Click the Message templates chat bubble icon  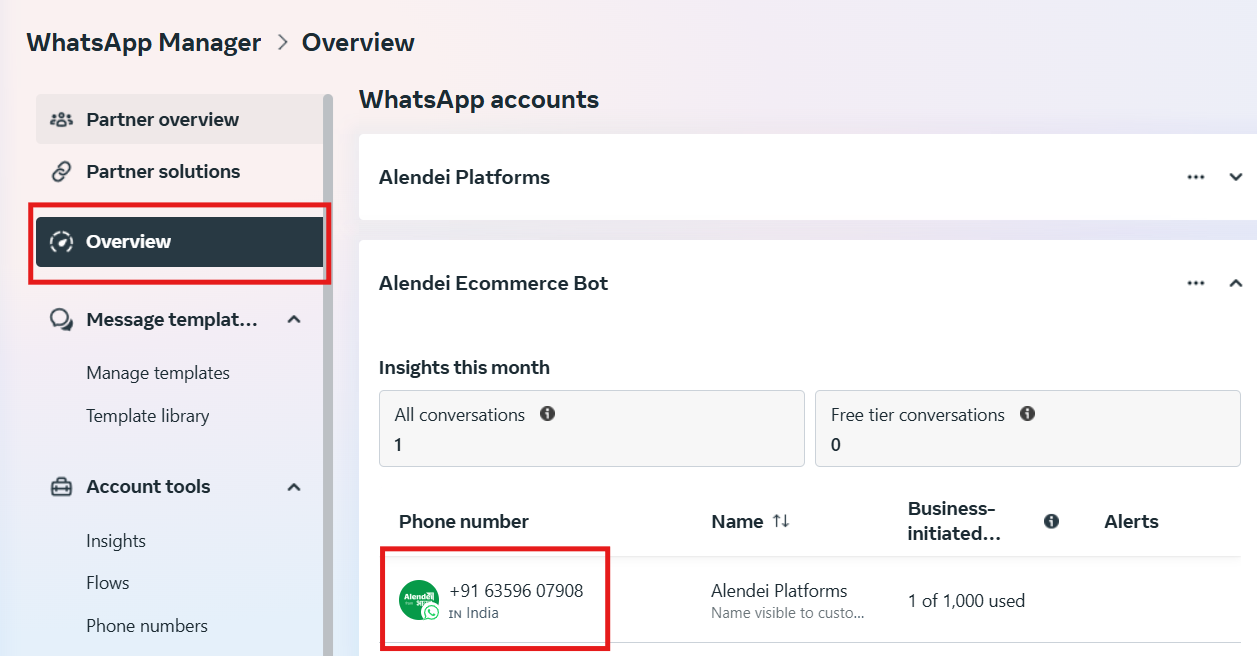point(61,319)
